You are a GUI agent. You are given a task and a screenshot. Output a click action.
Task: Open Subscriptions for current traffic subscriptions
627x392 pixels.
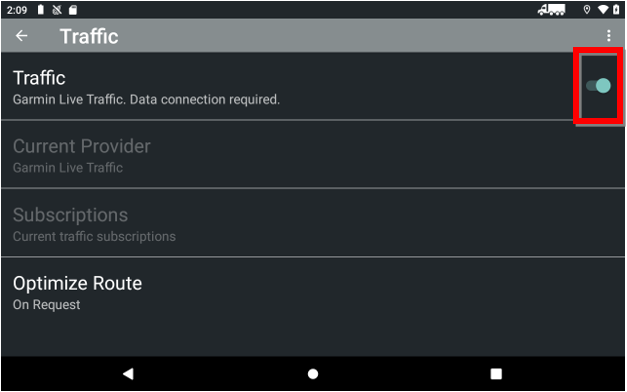click(x=314, y=223)
